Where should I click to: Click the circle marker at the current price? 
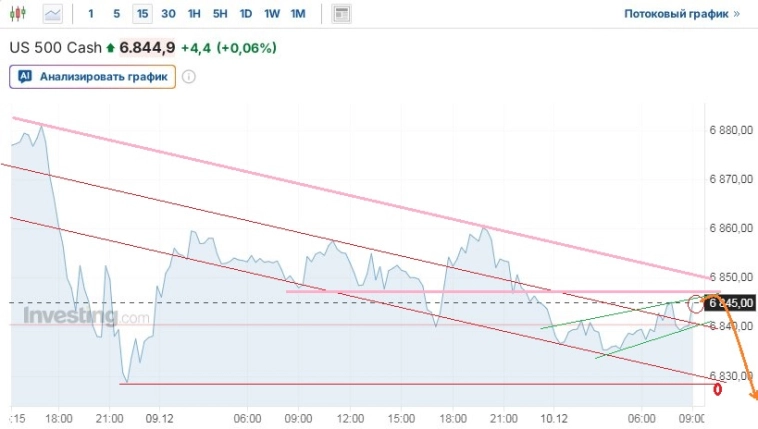[697, 302]
